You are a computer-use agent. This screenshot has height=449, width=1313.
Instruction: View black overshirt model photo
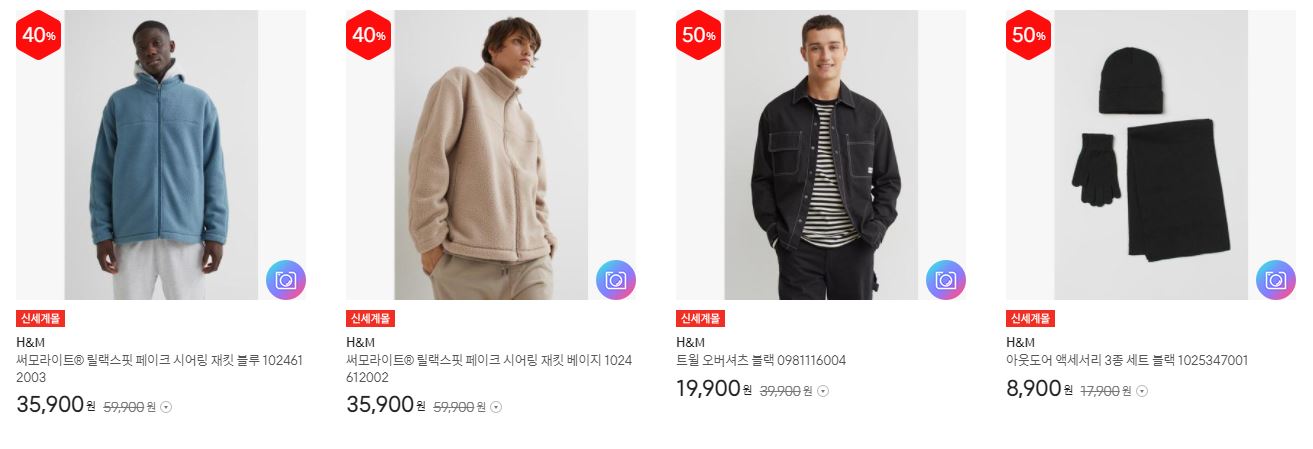(821, 155)
